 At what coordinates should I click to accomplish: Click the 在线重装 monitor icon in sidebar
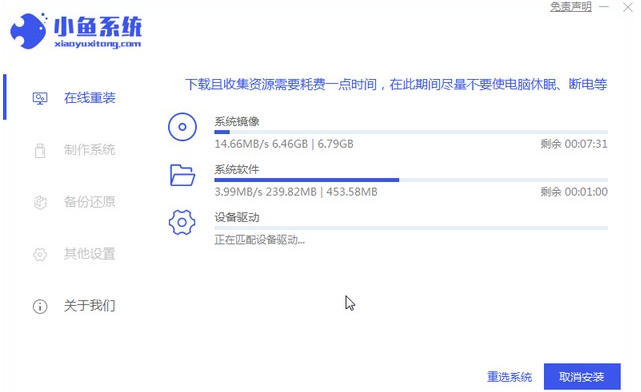[x=40, y=98]
